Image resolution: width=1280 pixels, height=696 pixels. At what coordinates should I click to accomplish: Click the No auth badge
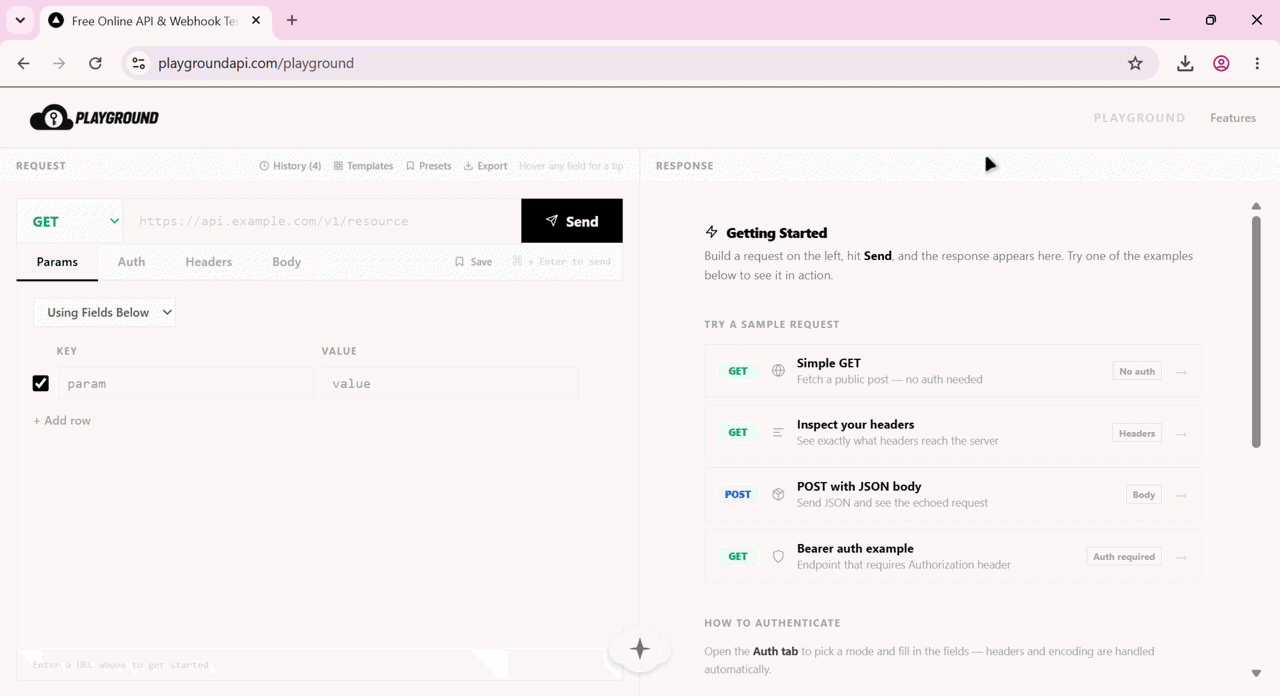point(1137,371)
